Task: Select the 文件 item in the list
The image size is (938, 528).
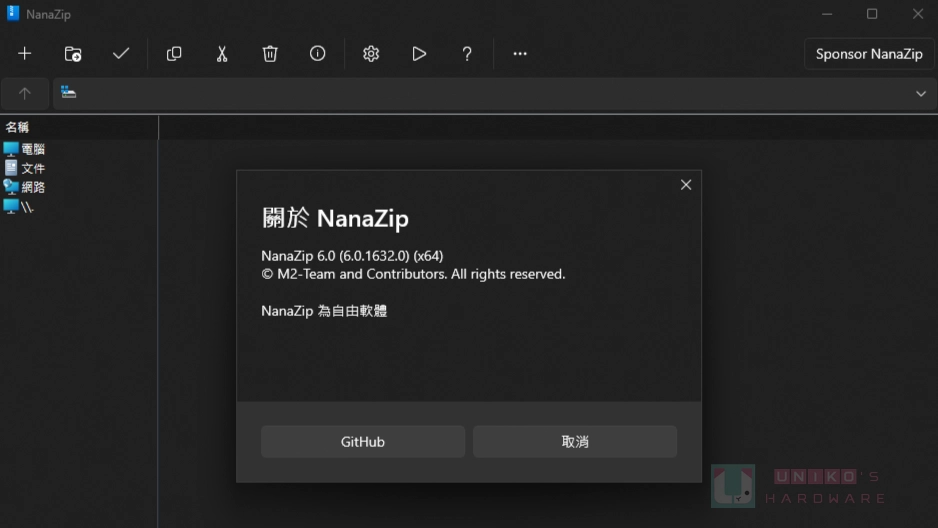Action: (x=25, y=168)
